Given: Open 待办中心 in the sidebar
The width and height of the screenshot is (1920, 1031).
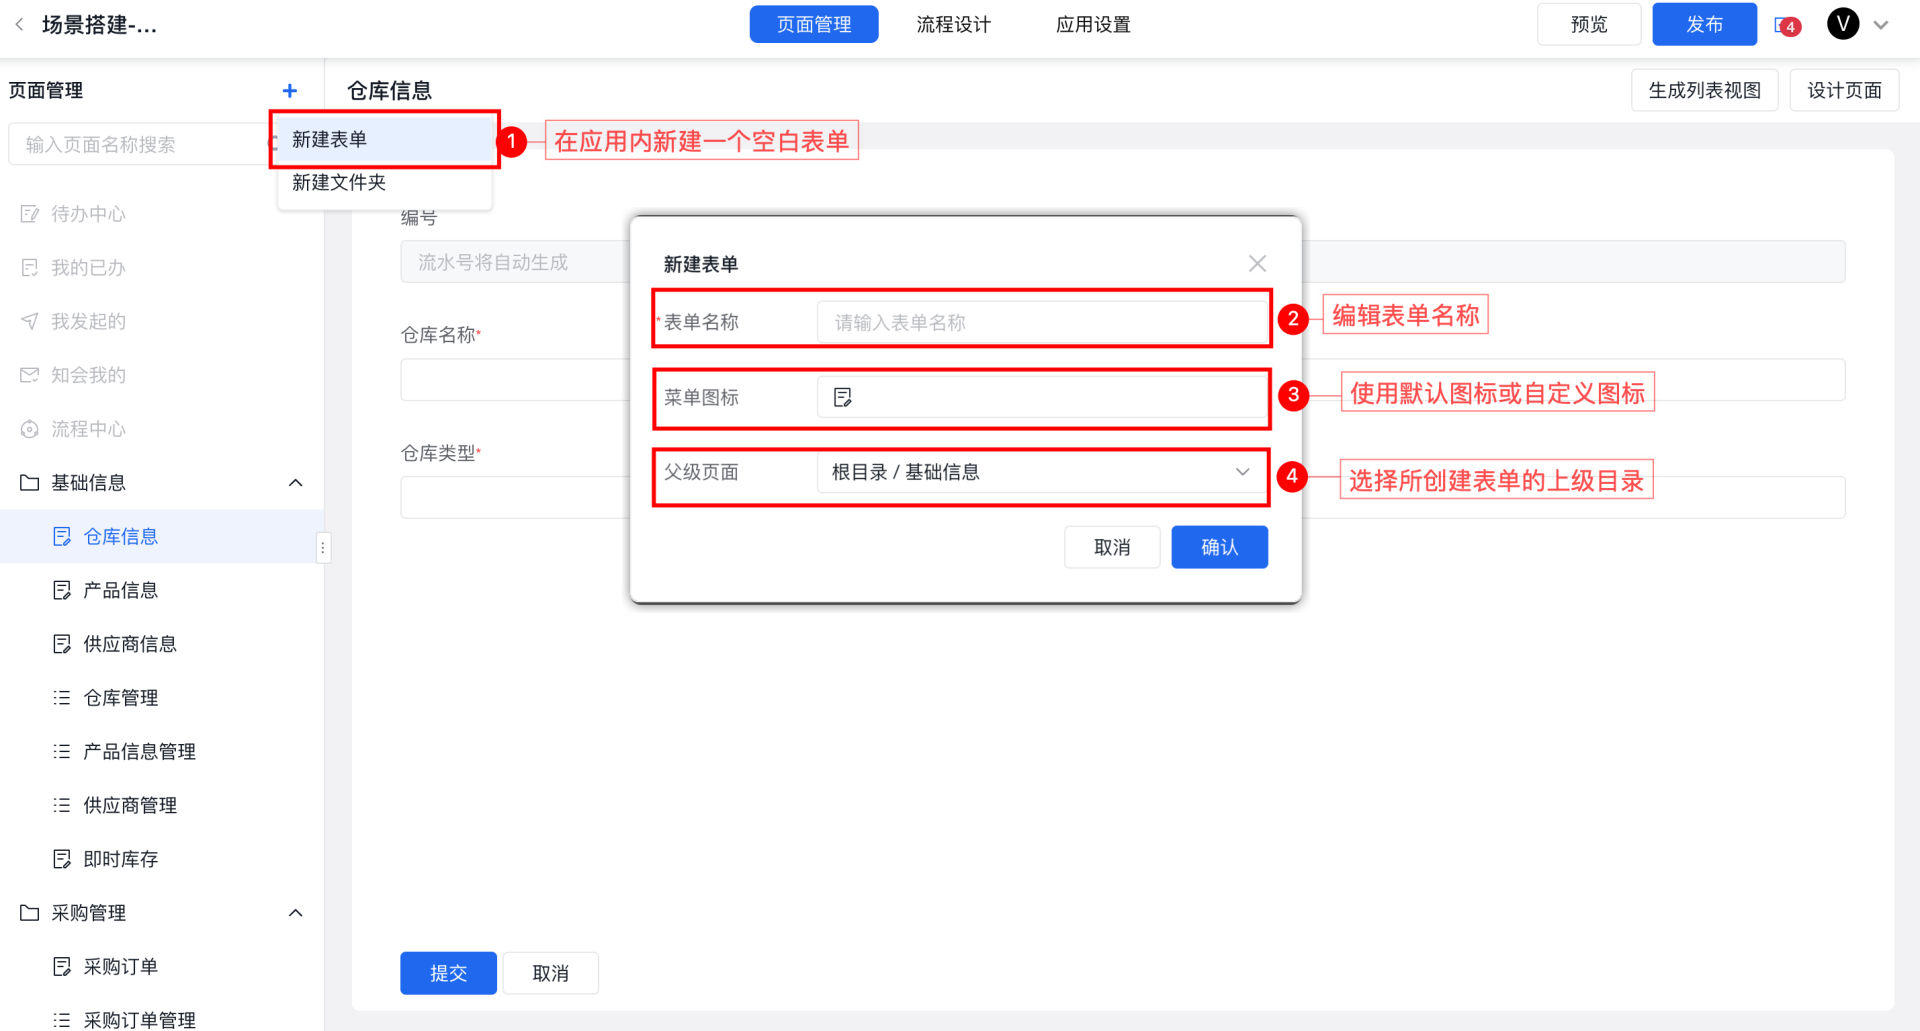Looking at the screenshot, I should 88,214.
